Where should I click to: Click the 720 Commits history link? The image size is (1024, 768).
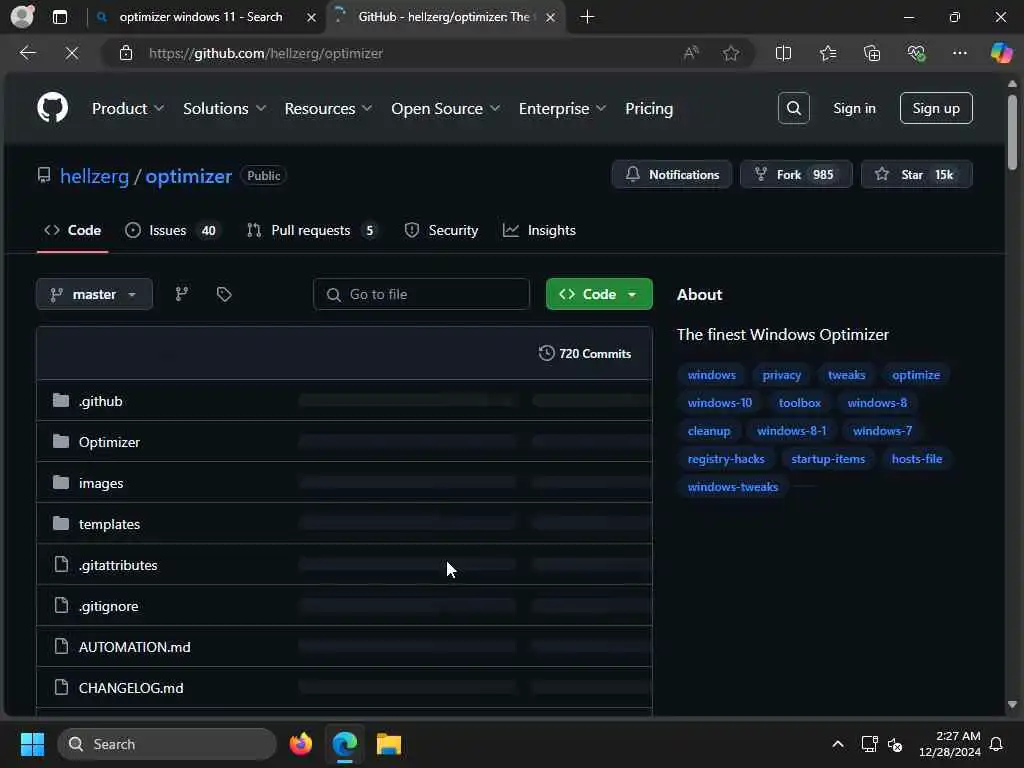click(584, 353)
